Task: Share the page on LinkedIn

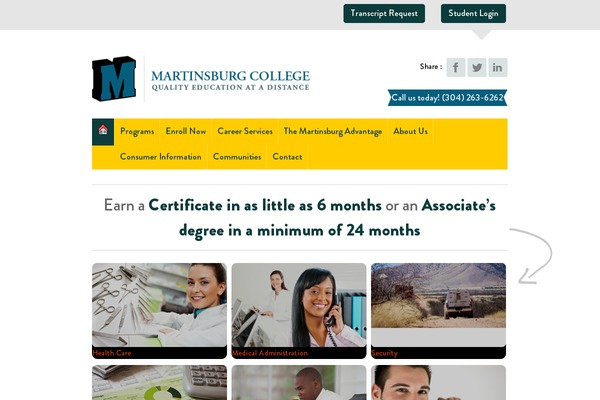Action: click(x=498, y=67)
